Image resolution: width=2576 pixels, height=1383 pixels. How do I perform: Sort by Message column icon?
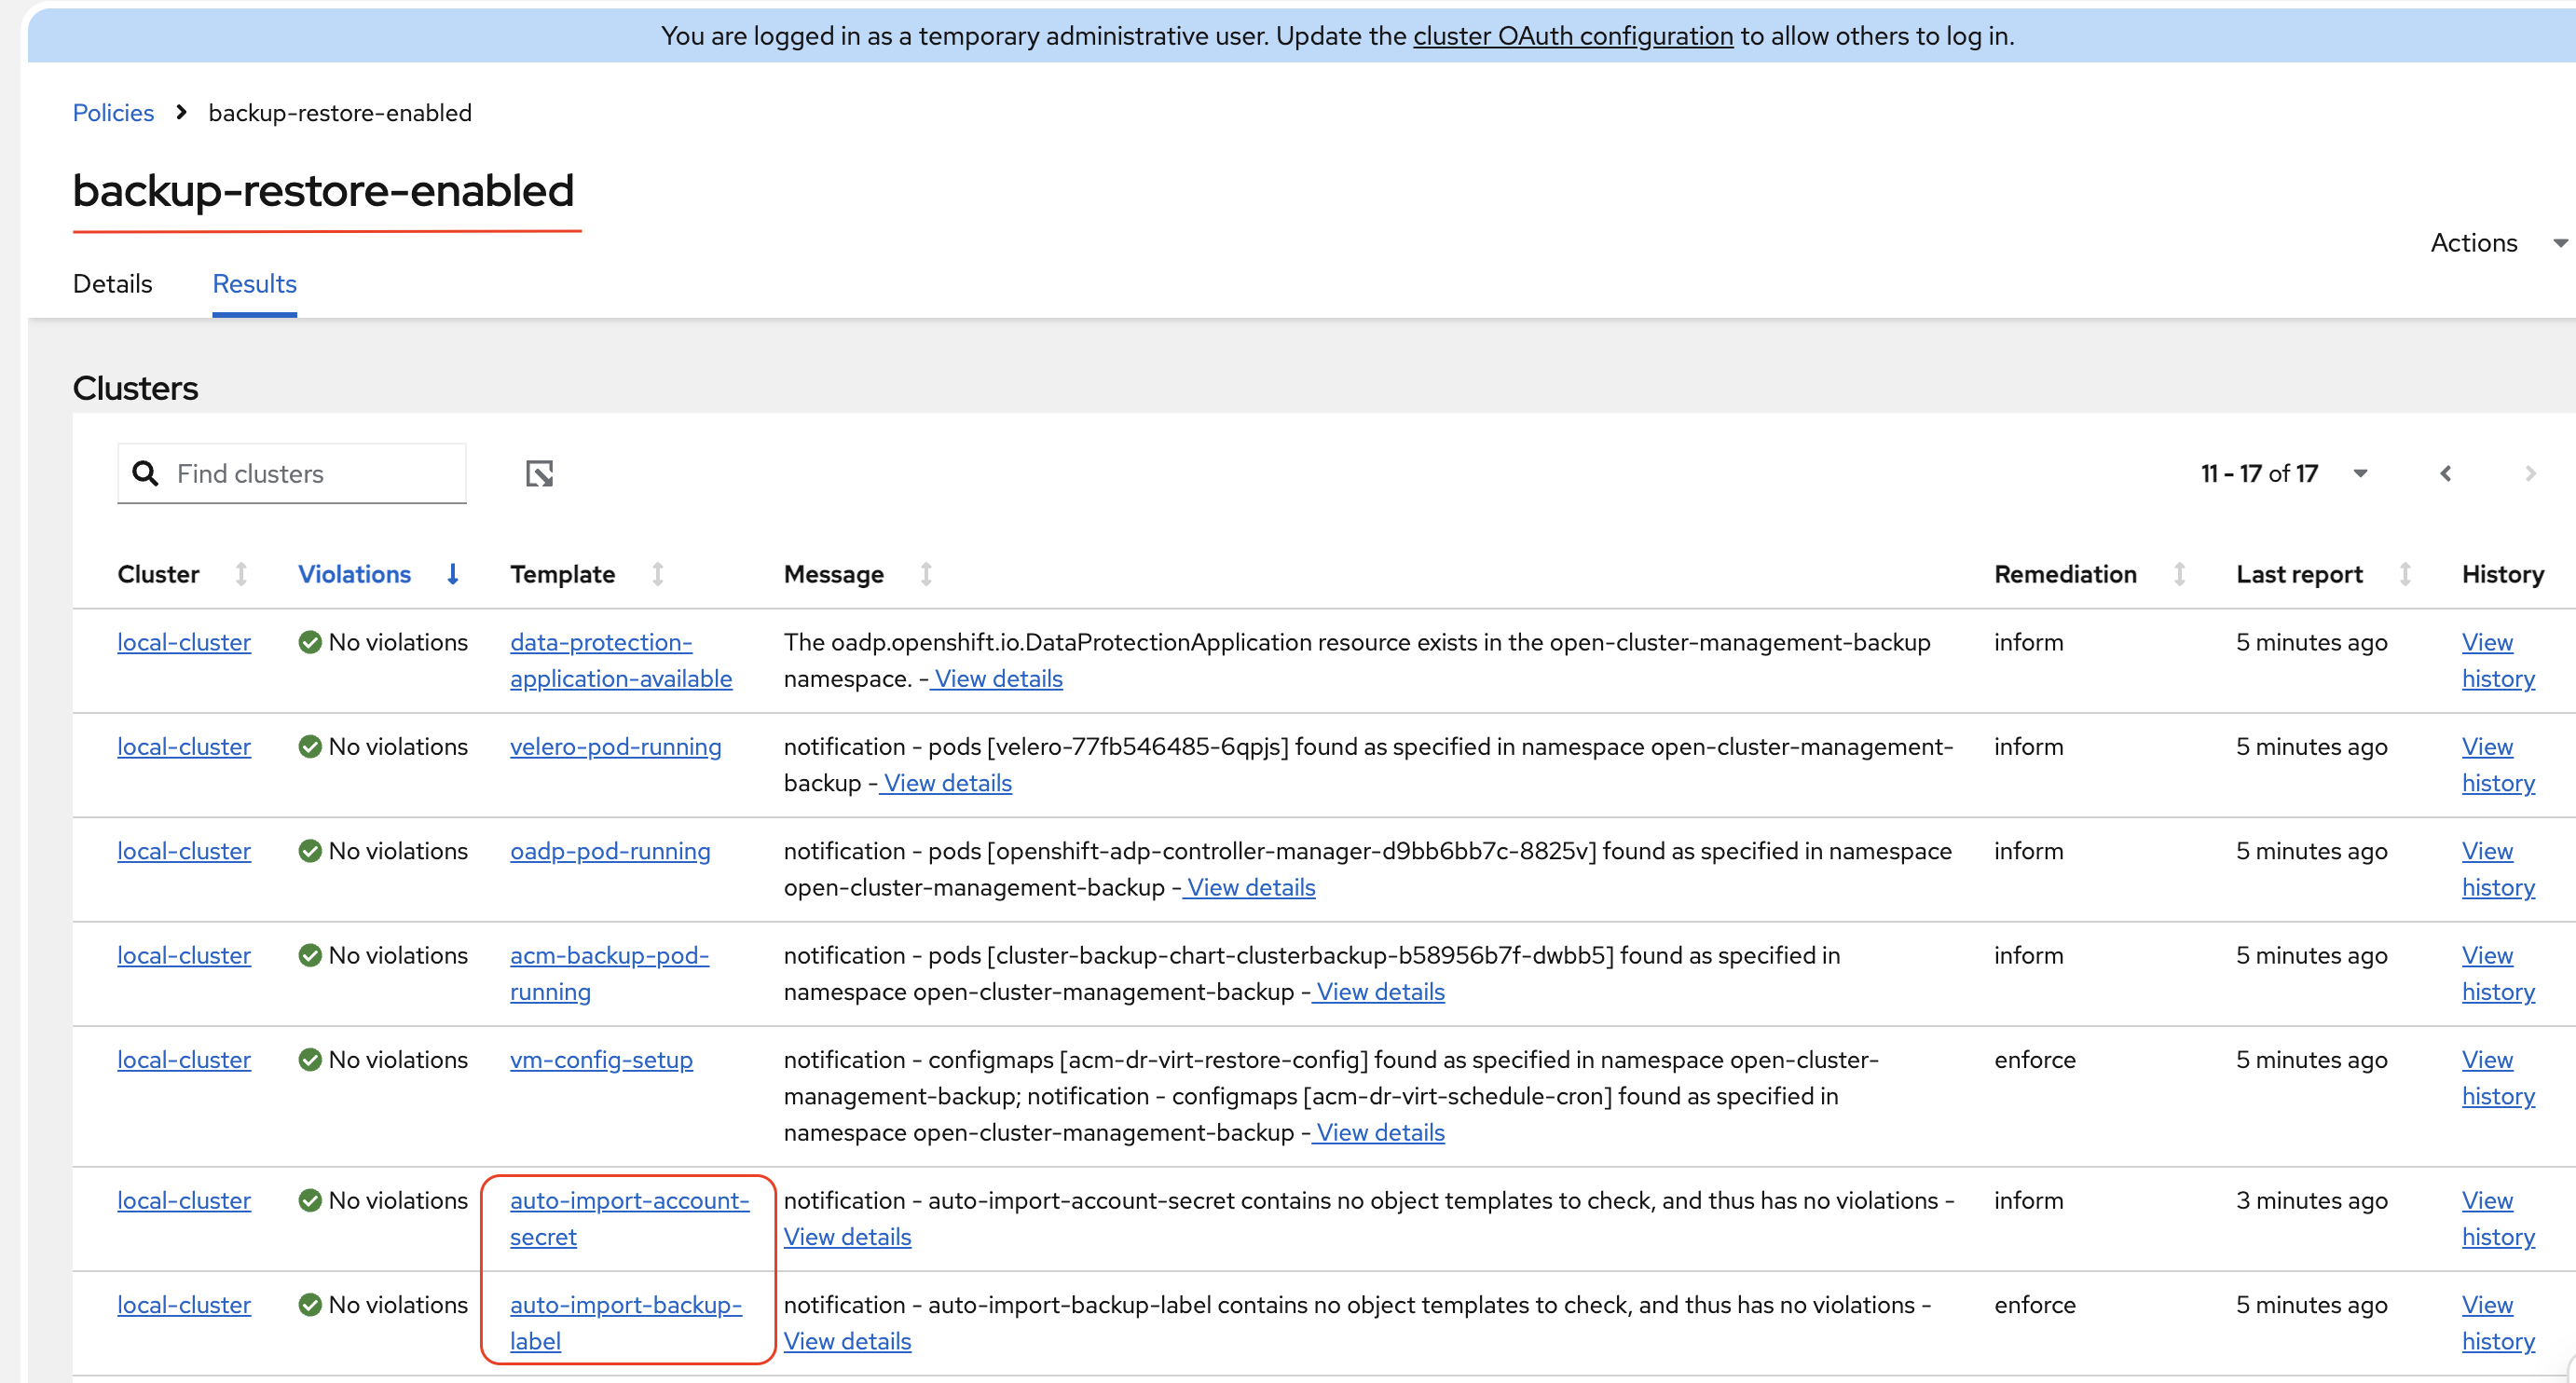[926, 574]
